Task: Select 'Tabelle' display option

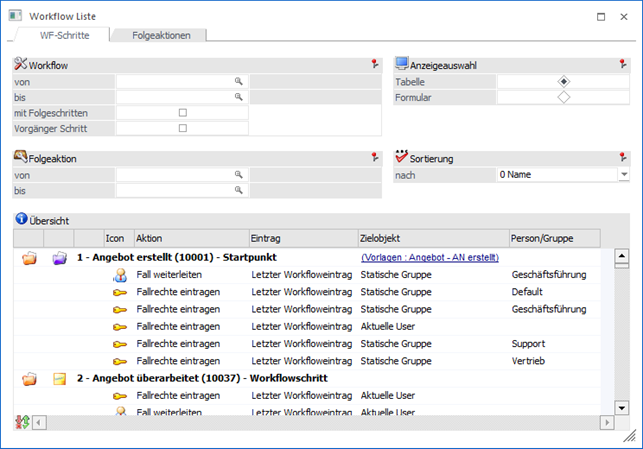Action: pos(564,81)
